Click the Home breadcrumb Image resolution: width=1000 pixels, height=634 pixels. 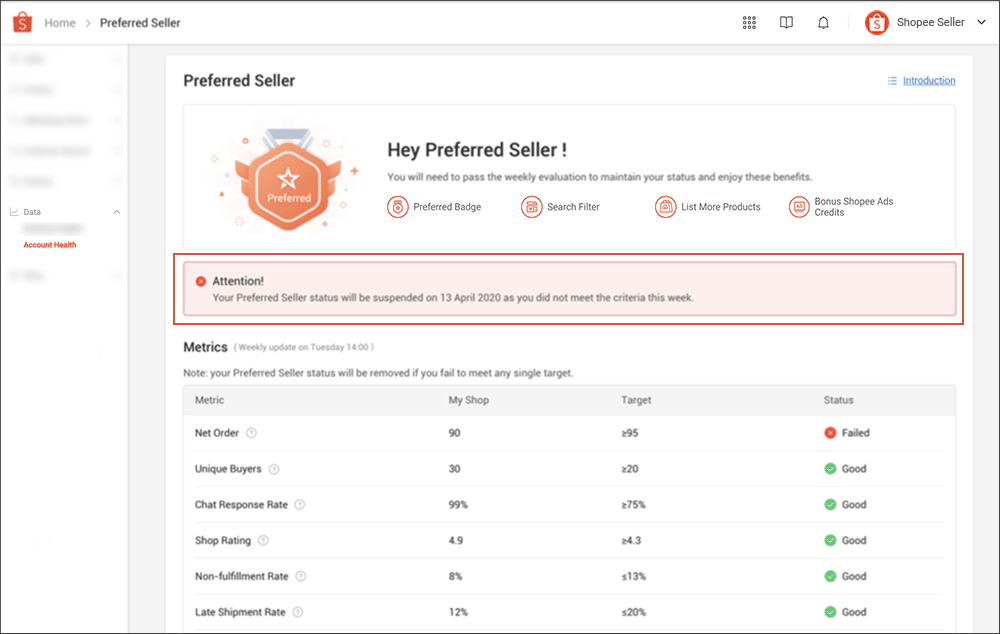click(x=60, y=22)
